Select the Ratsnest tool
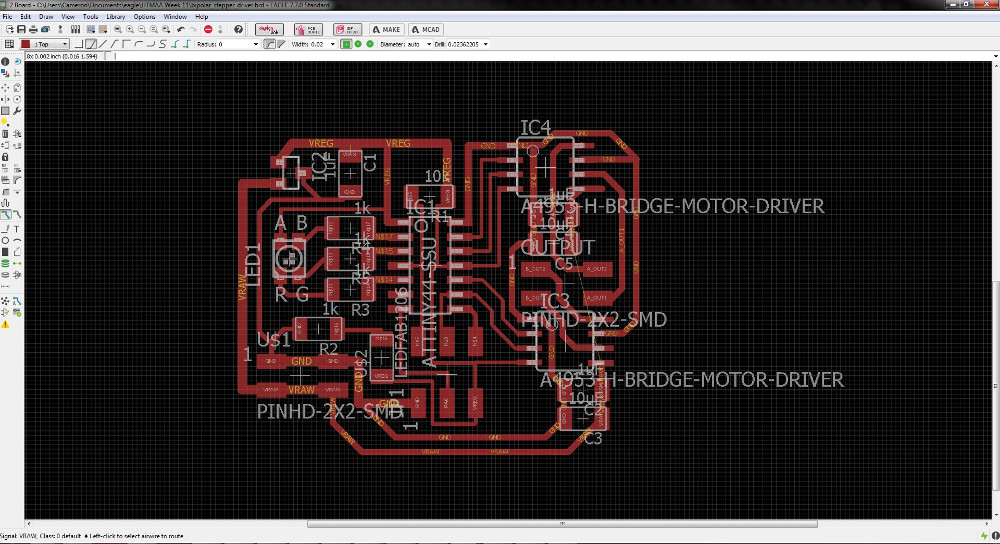The height and width of the screenshot is (544, 1000). (5, 300)
